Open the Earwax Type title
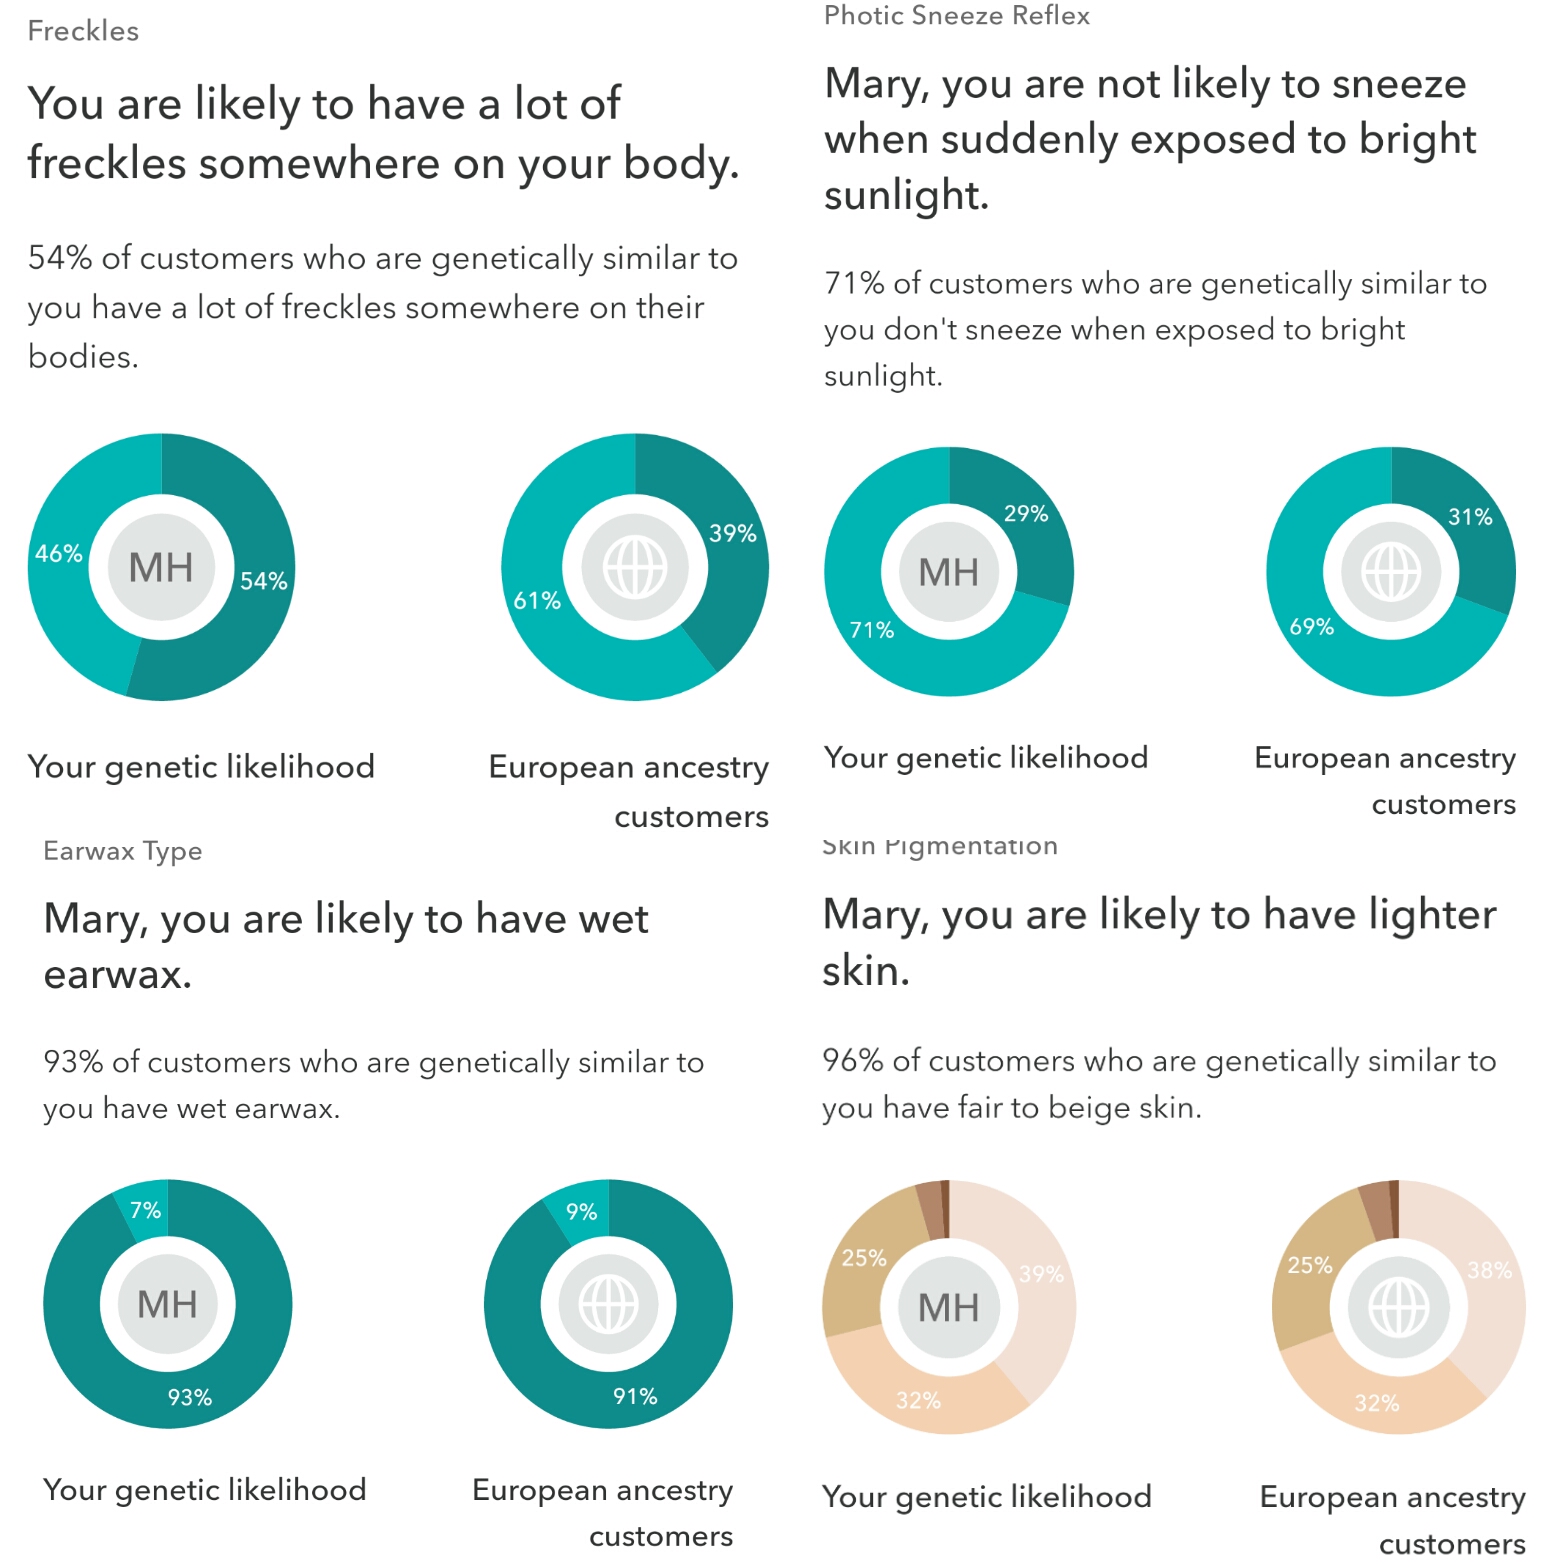Screen dimensions: 1564x1564 [123, 851]
